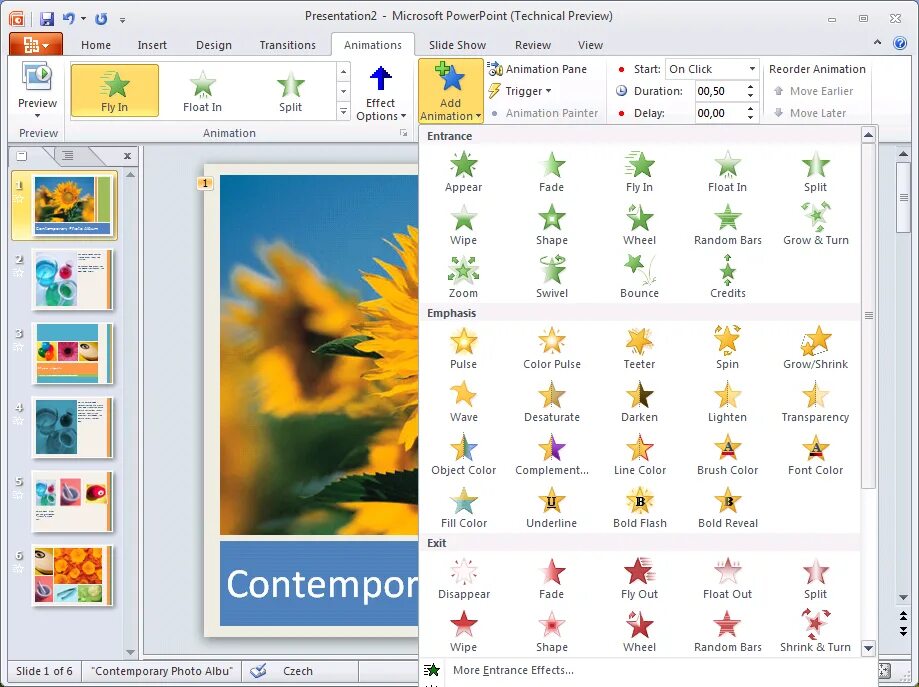This screenshot has width=919, height=687.
Task: Select the Credits entrance animation
Action: point(727,278)
